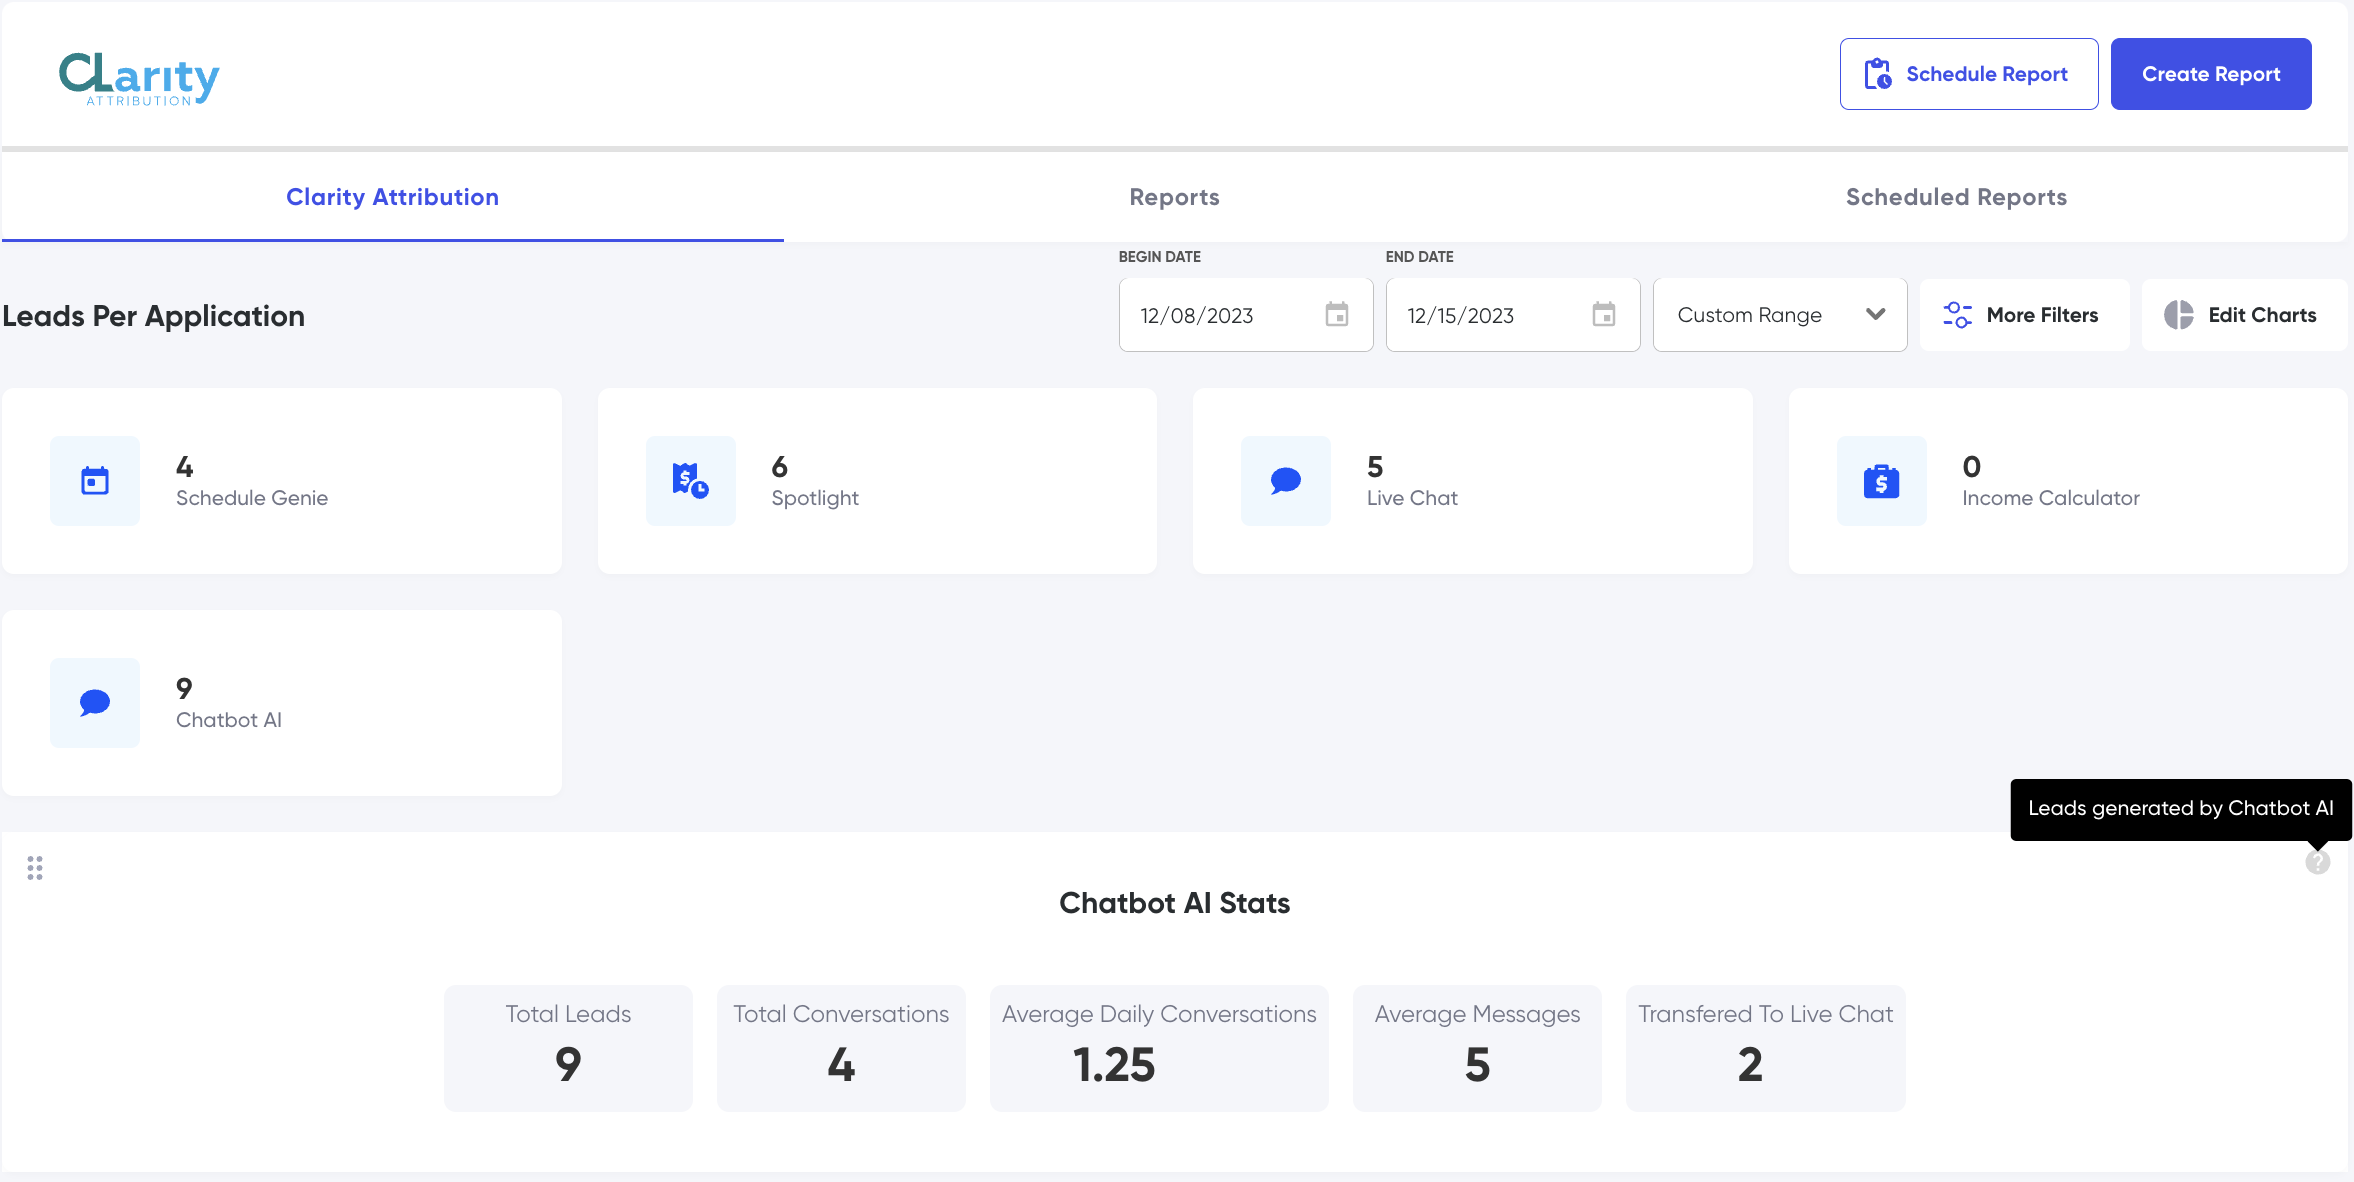Expand the Custom Range dropdown

pos(1779,315)
